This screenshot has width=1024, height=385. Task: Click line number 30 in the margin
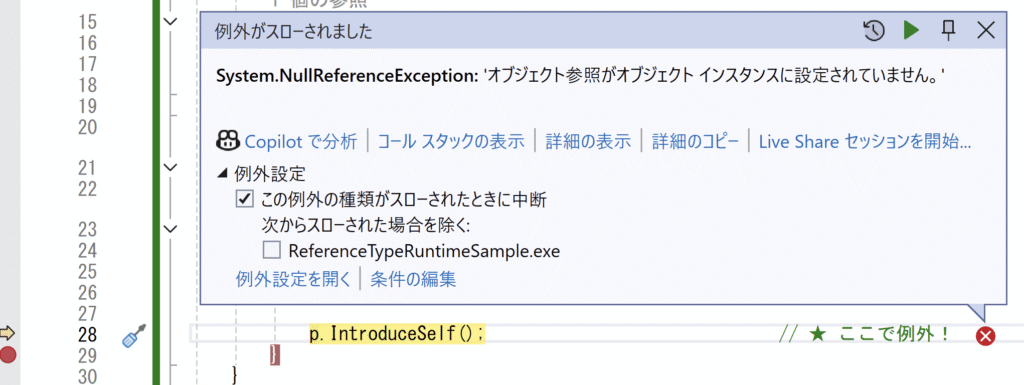[x=87, y=376]
